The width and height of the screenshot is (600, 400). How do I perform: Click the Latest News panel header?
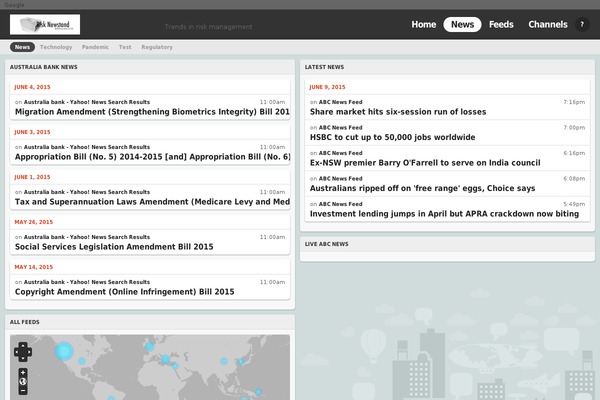pos(447,67)
